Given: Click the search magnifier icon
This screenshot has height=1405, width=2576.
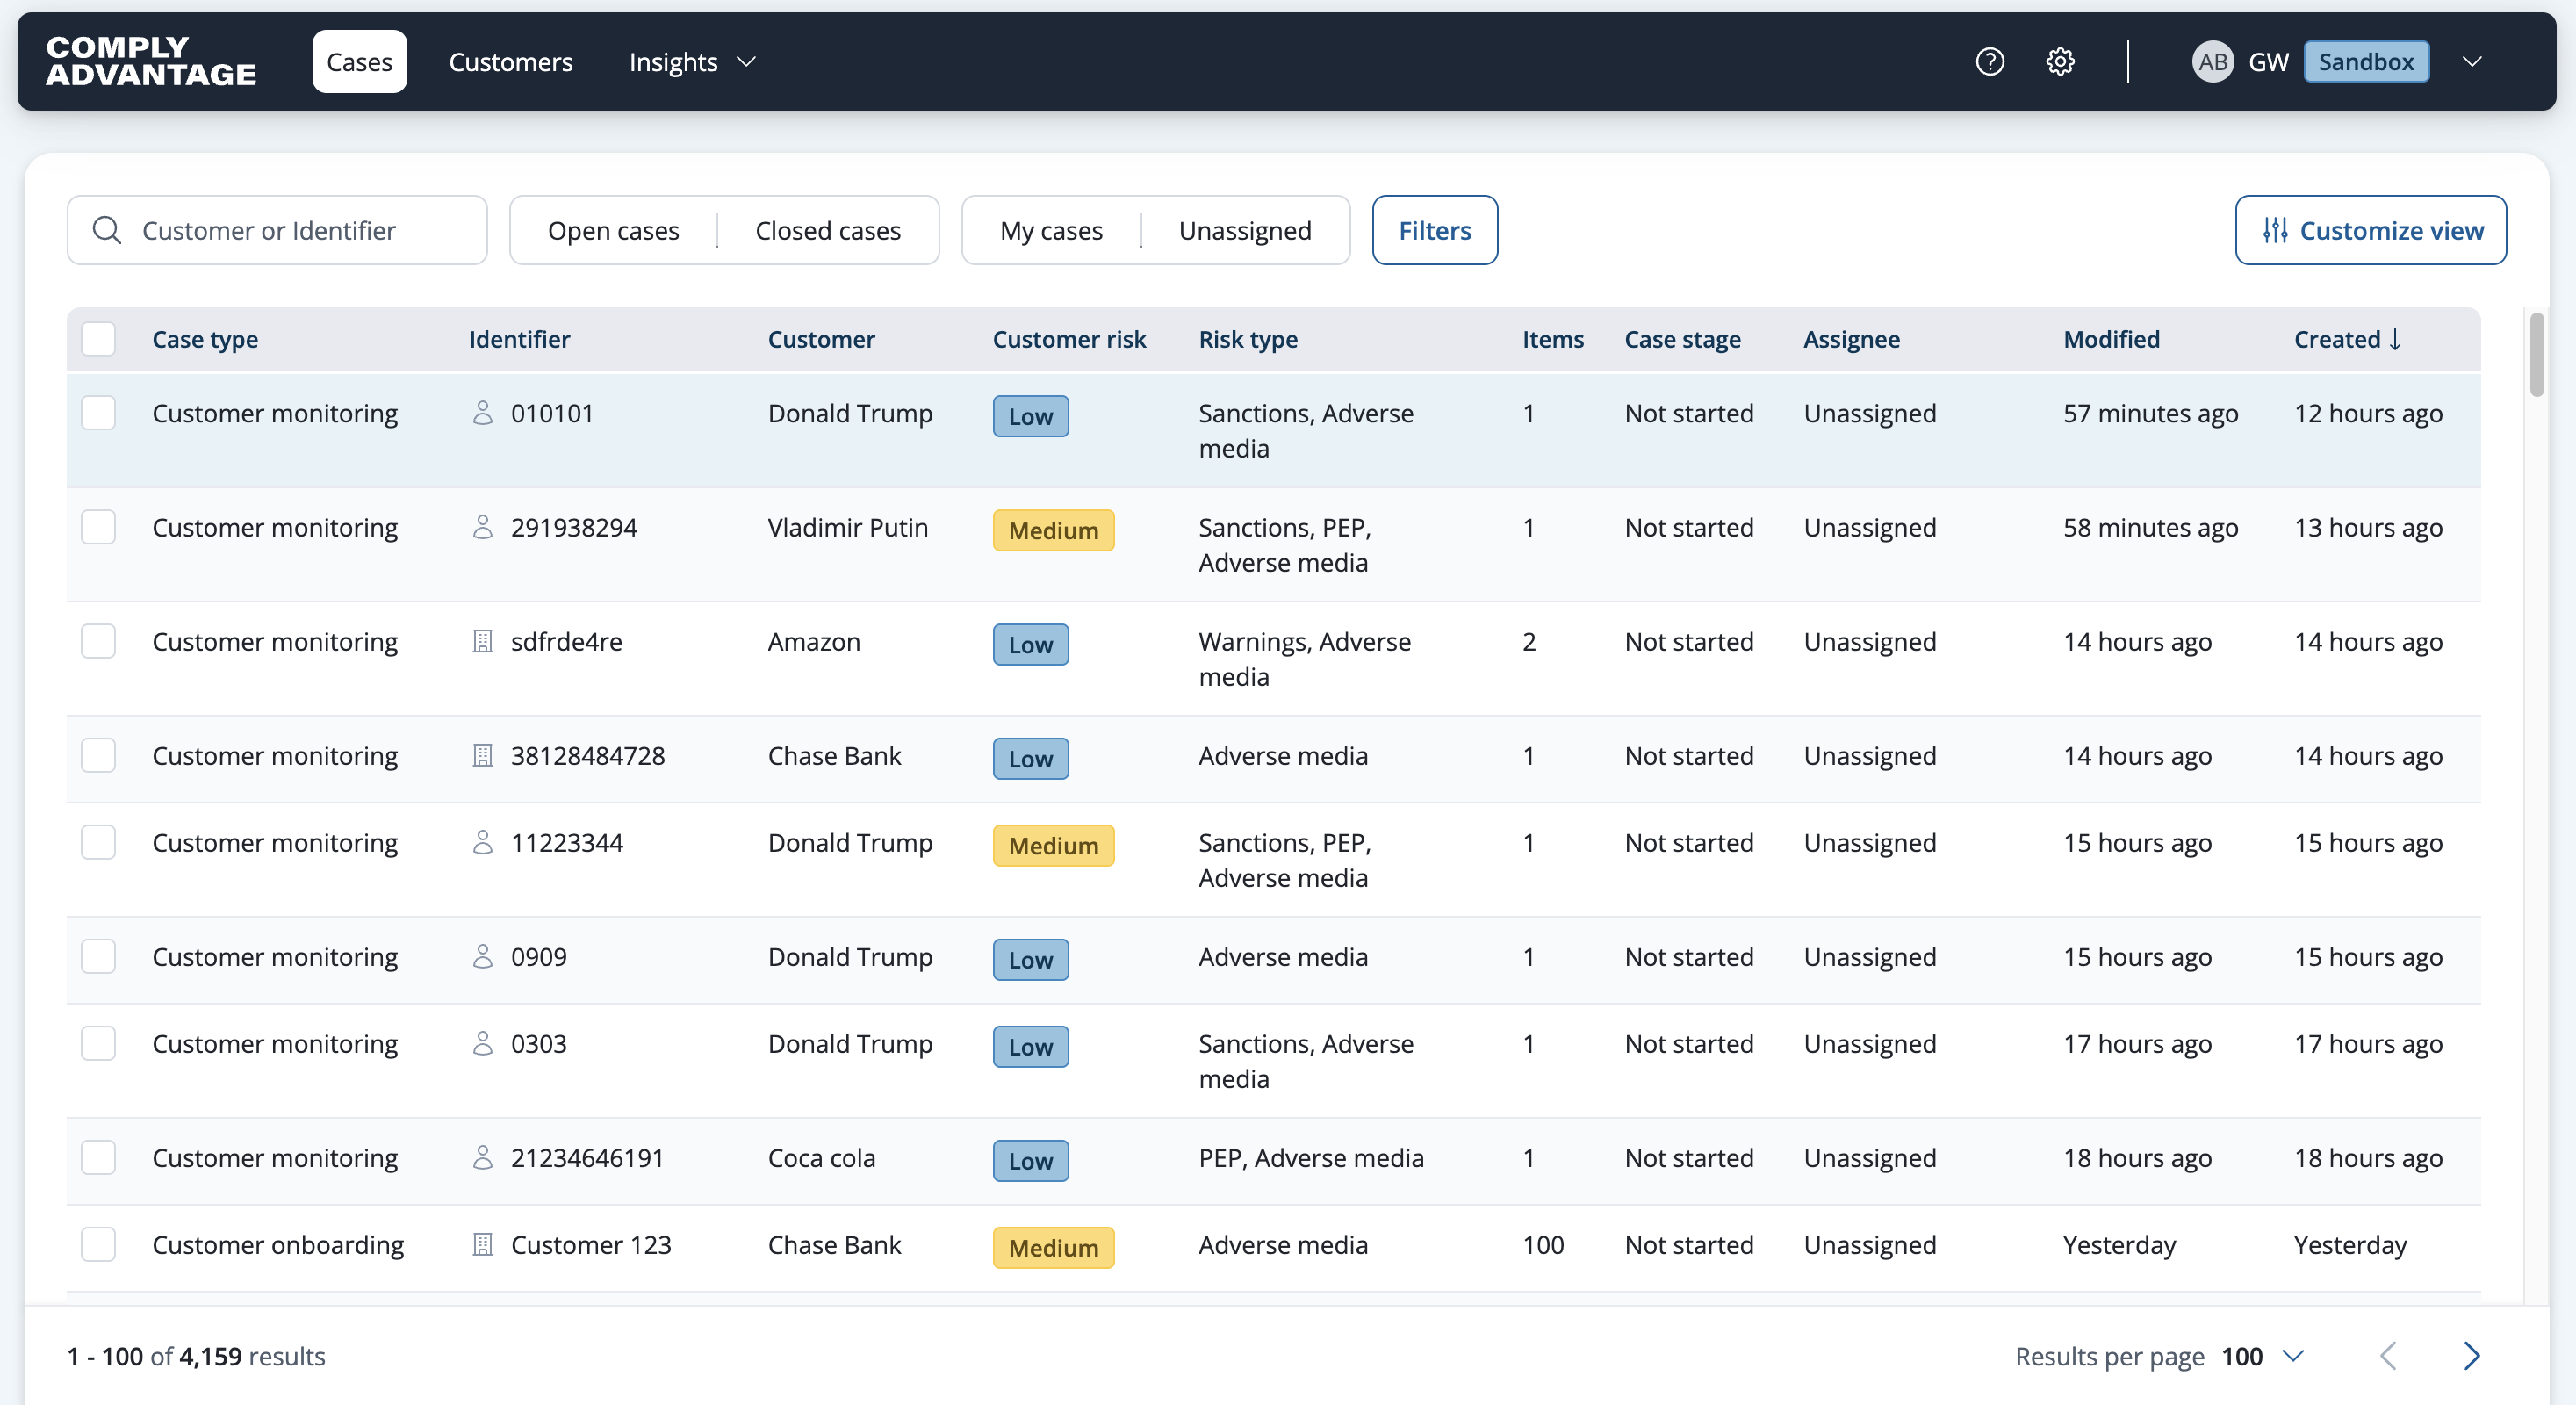Looking at the screenshot, I should 107,230.
